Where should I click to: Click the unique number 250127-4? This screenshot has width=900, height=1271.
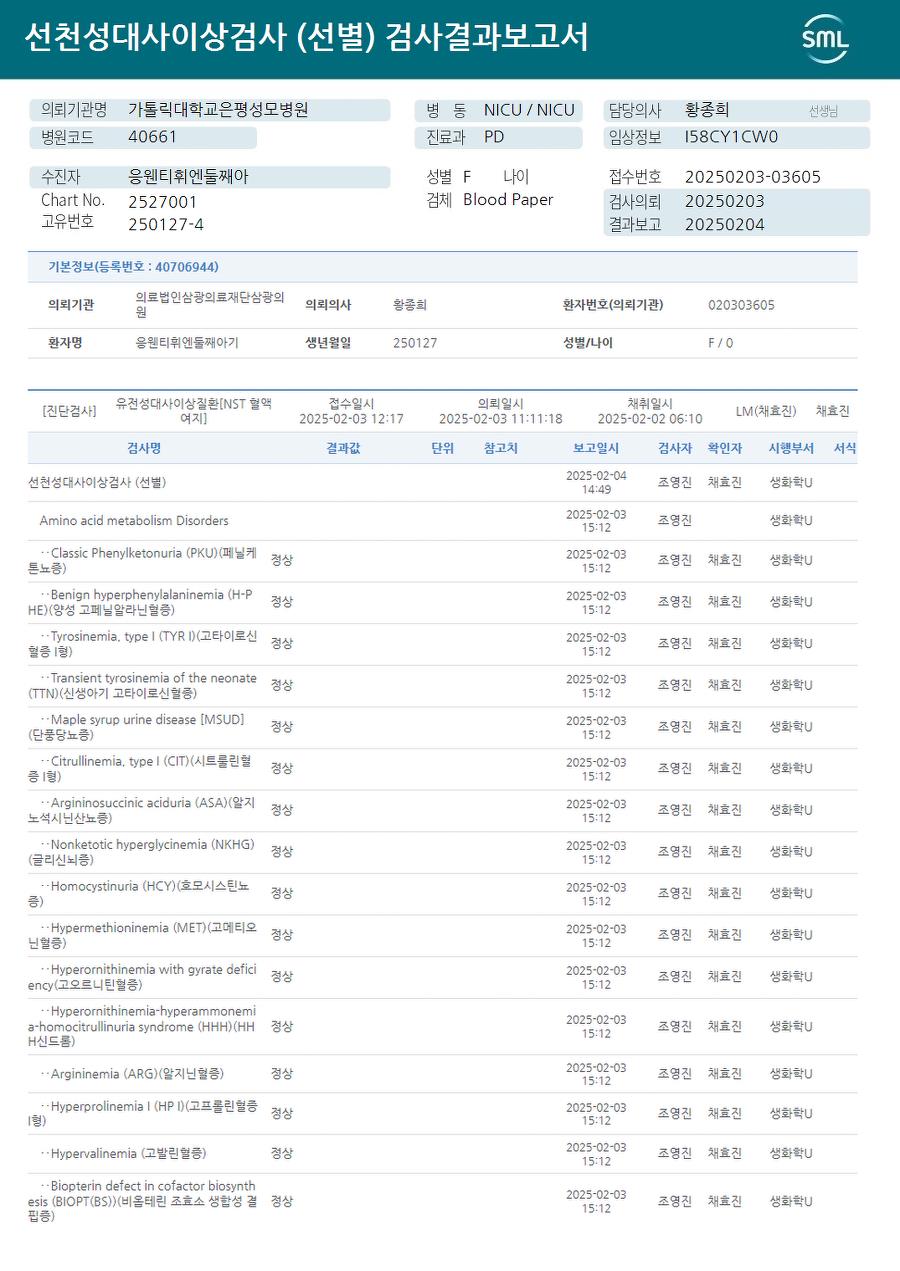coord(166,224)
